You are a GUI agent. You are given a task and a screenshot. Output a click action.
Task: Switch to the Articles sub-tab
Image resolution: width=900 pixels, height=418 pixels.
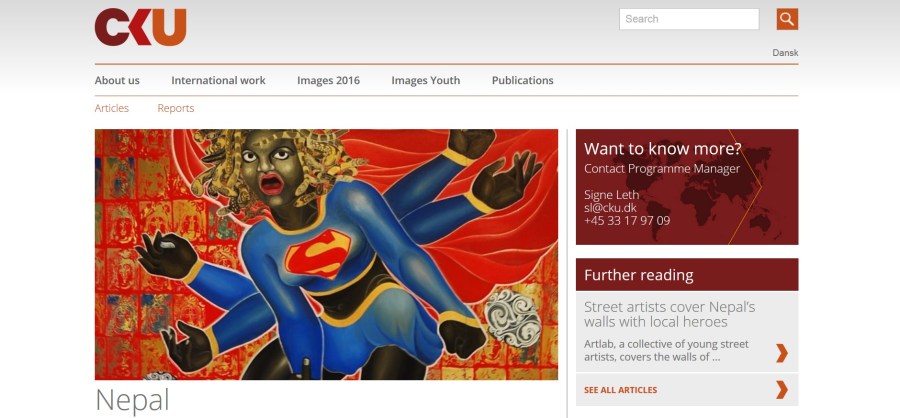pyautogui.click(x=111, y=108)
